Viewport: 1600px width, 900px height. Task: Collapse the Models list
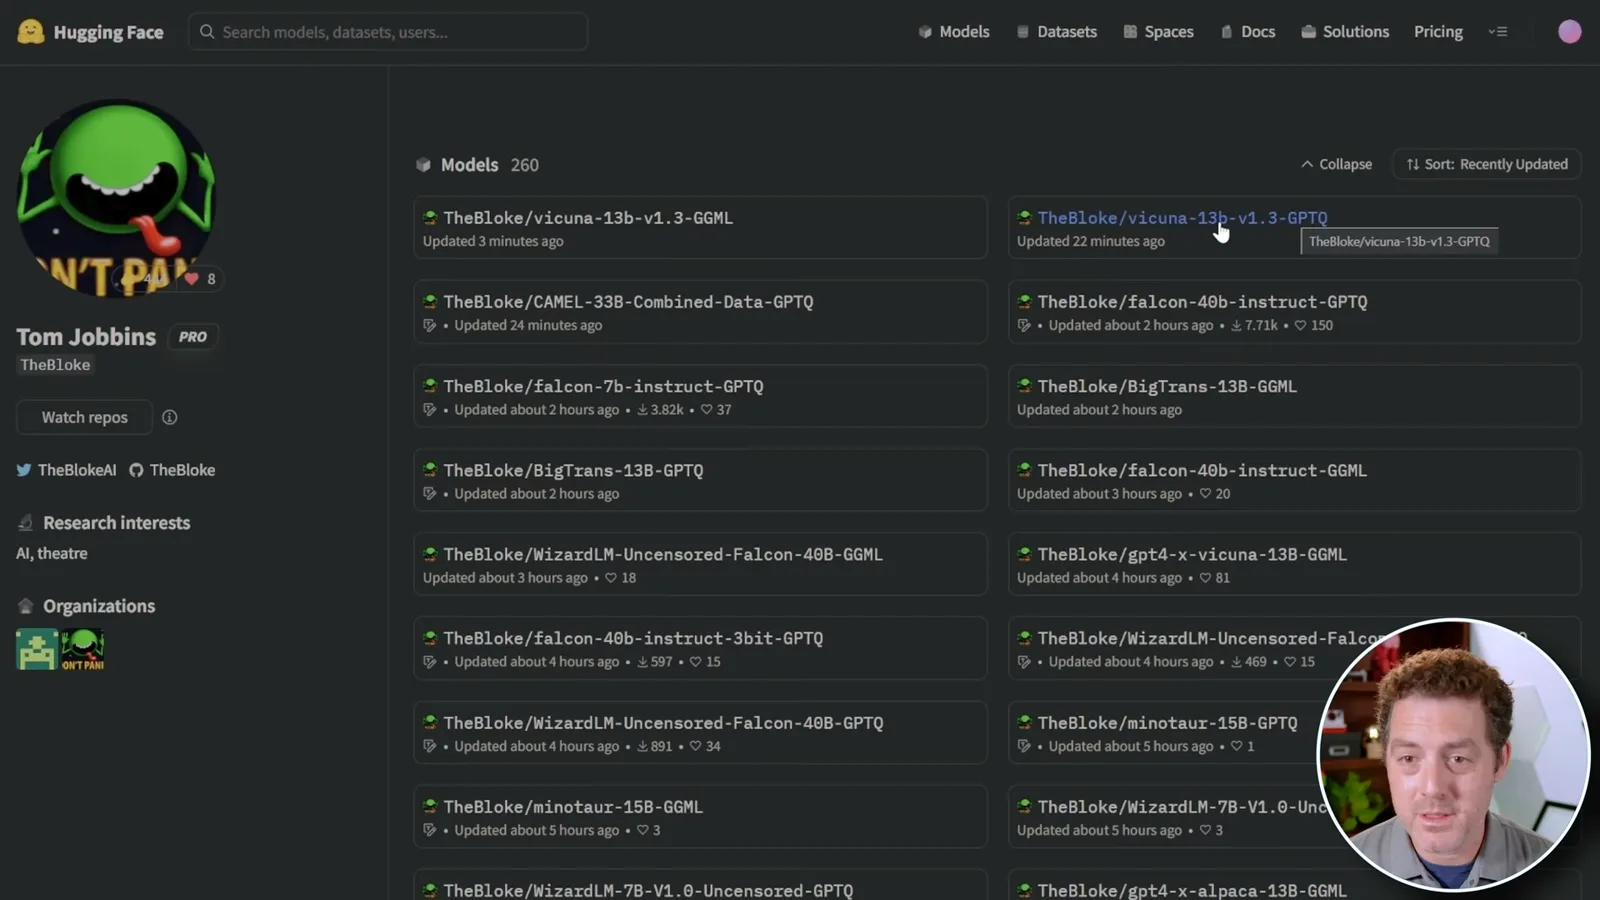tap(1336, 164)
